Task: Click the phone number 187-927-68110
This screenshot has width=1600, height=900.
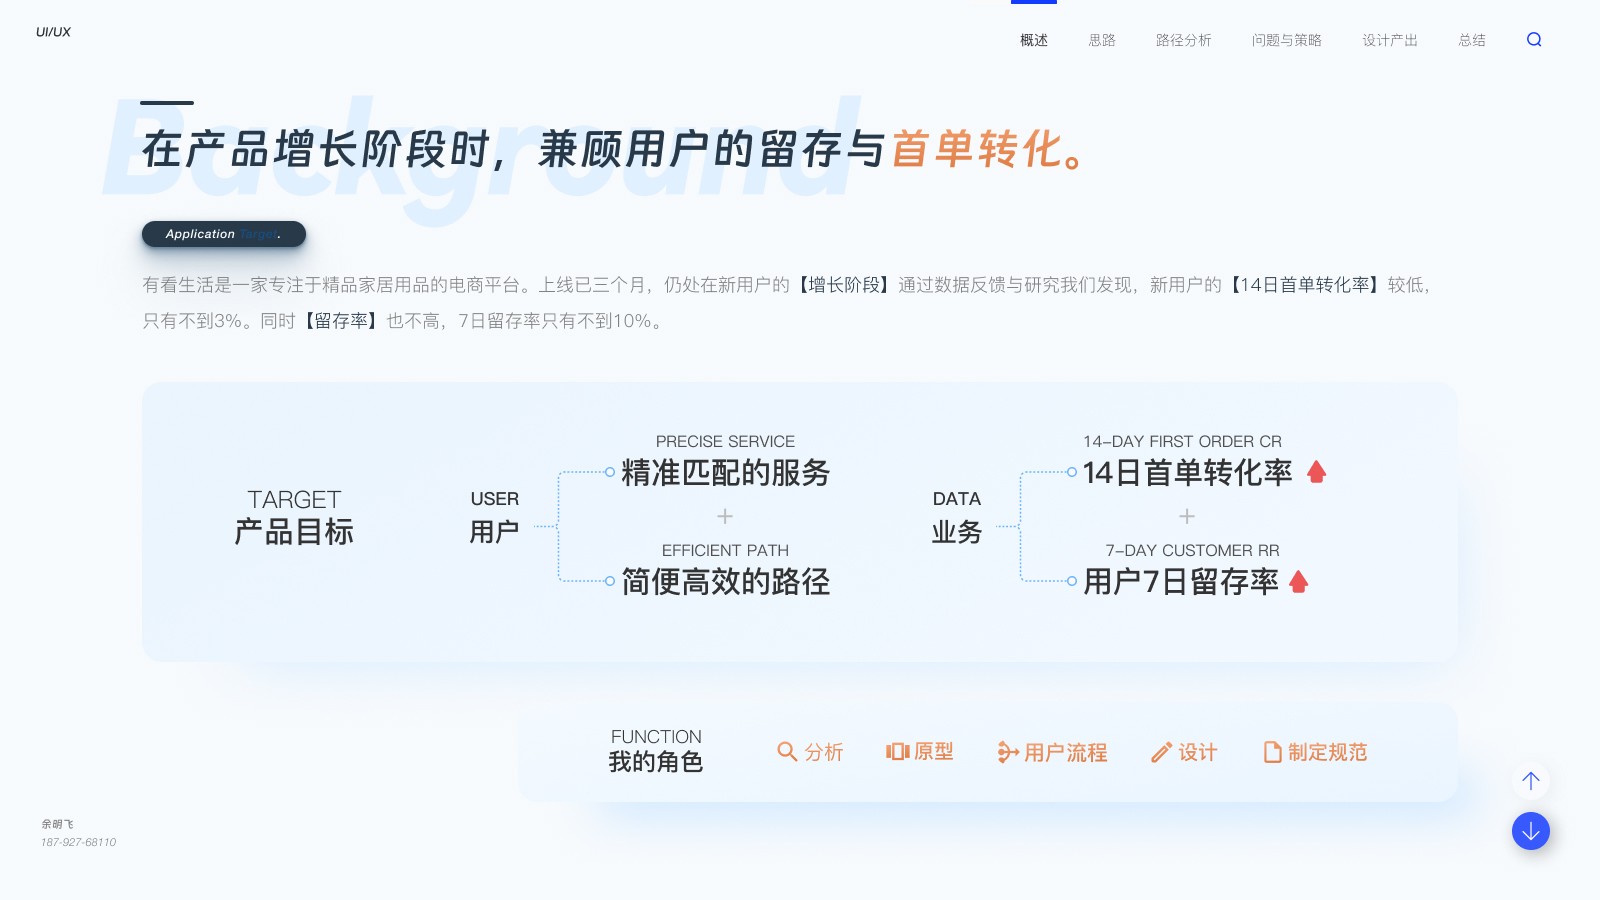Action: [x=78, y=842]
